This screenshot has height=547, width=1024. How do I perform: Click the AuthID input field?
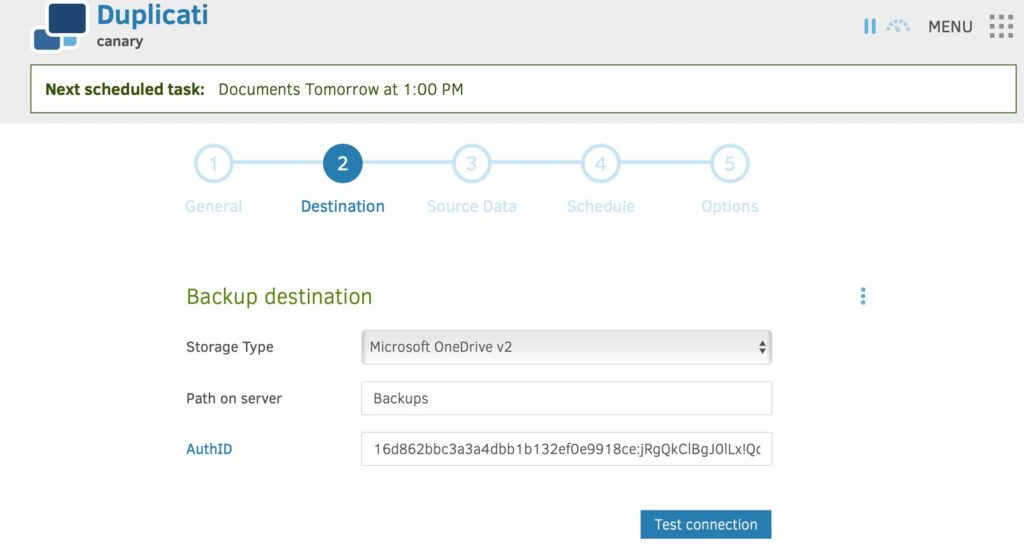coord(566,449)
